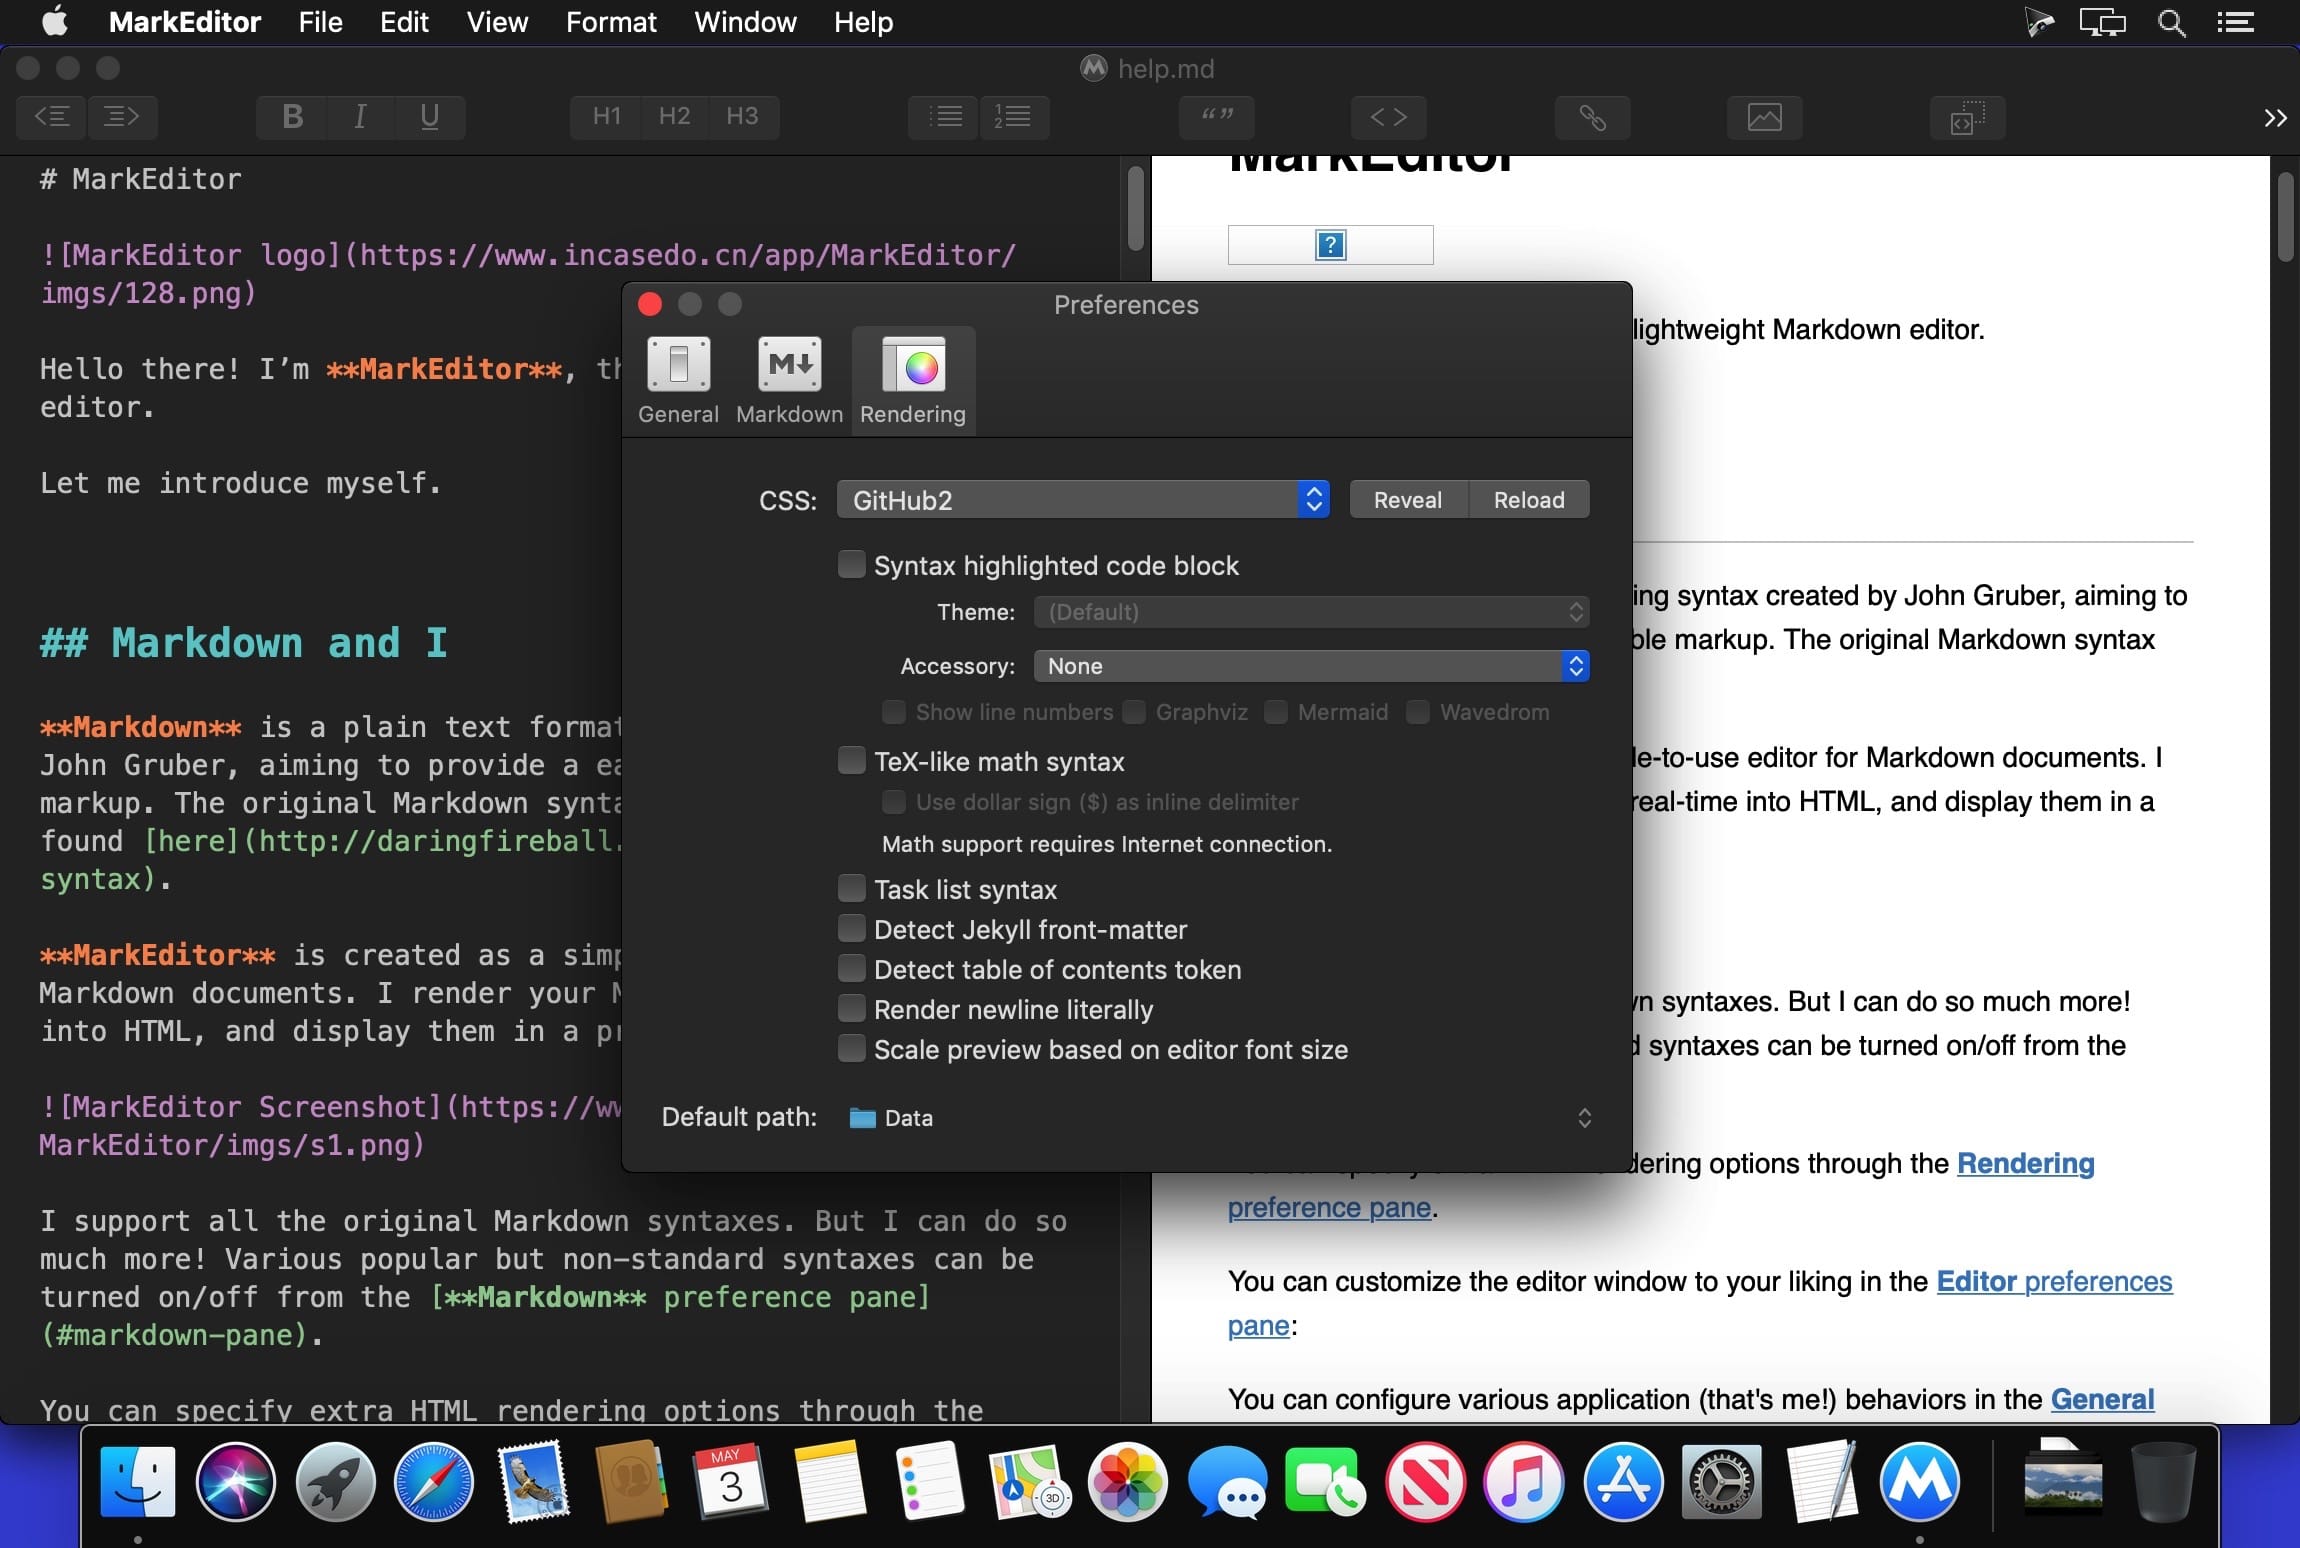
Task: Enable Syntax highlighted code block checkbox
Action: click(851, 565)
